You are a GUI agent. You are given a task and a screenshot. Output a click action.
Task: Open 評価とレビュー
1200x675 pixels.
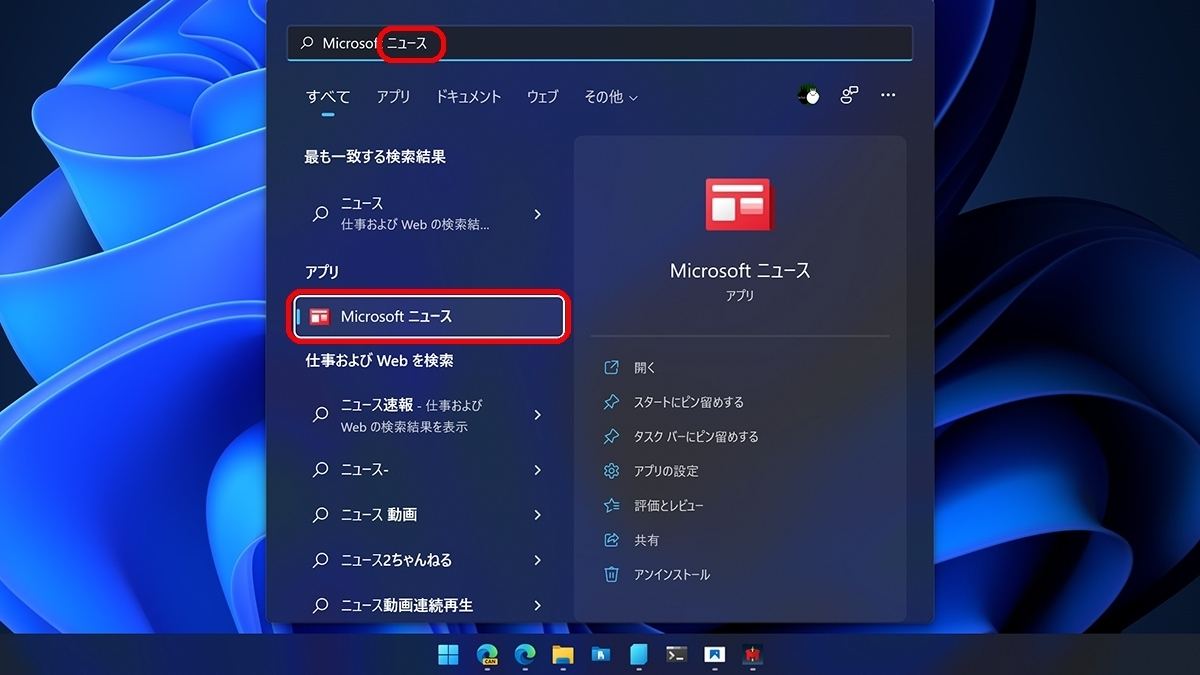click(669, 506)
